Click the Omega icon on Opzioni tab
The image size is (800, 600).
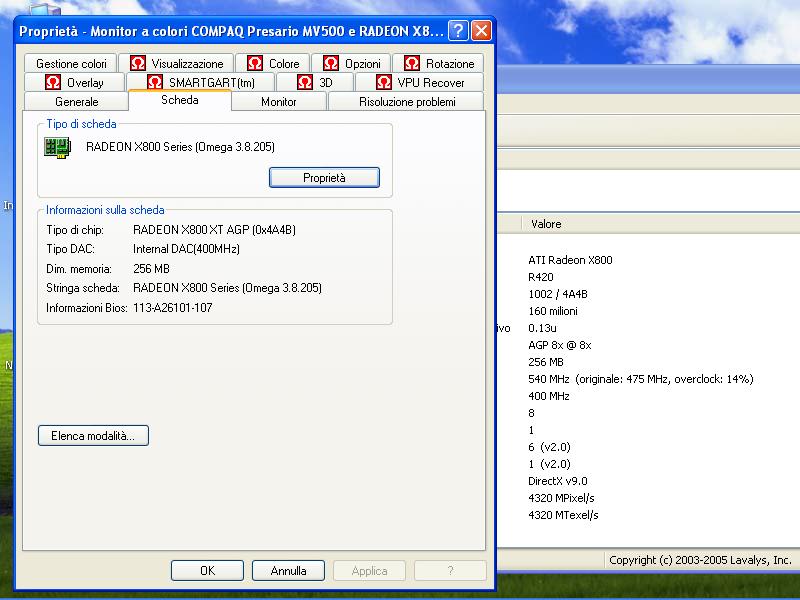(x=331, y=63)
